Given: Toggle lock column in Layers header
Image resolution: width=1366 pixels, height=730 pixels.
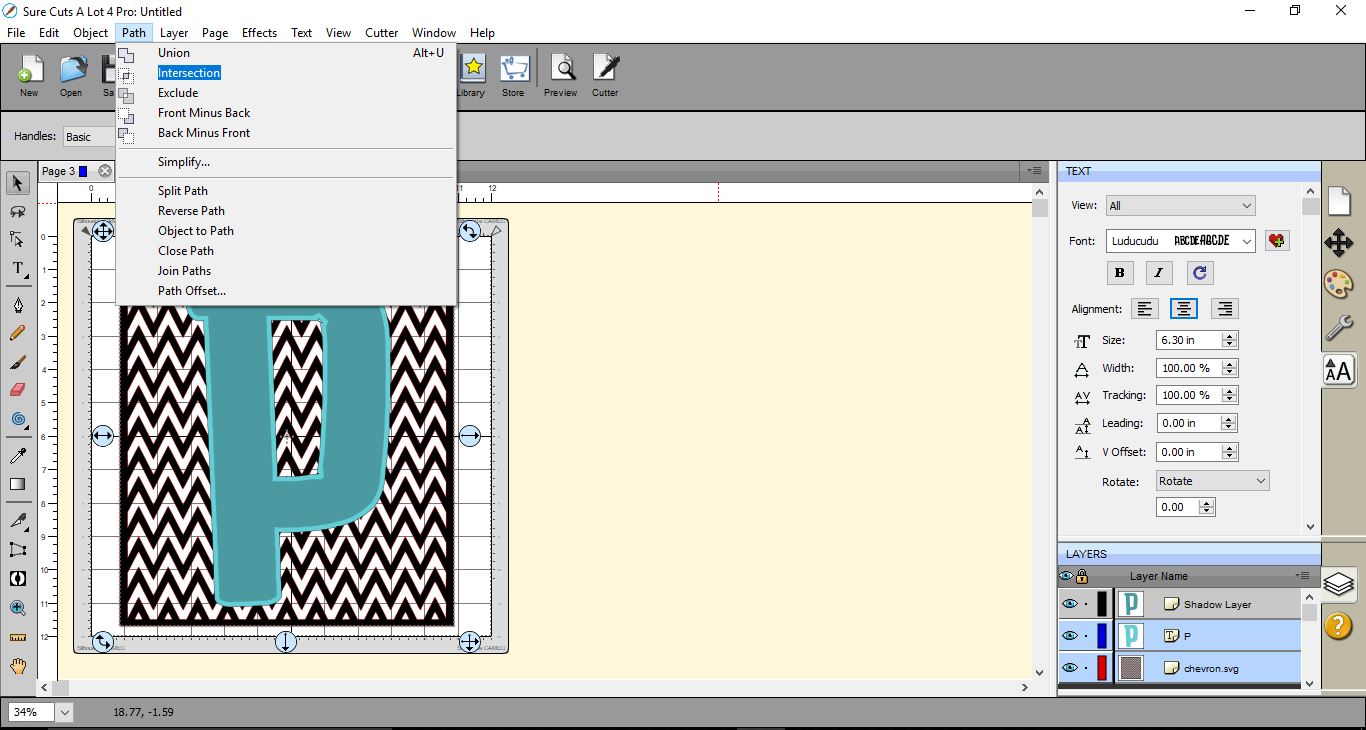Looking at the screenshot, I should (x=1082, y=576).
